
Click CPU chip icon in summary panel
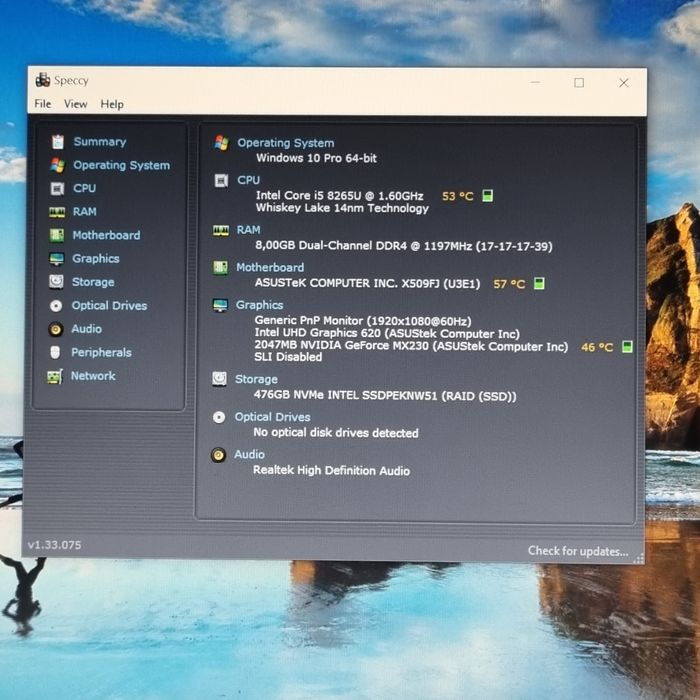[x=221, y=180]
